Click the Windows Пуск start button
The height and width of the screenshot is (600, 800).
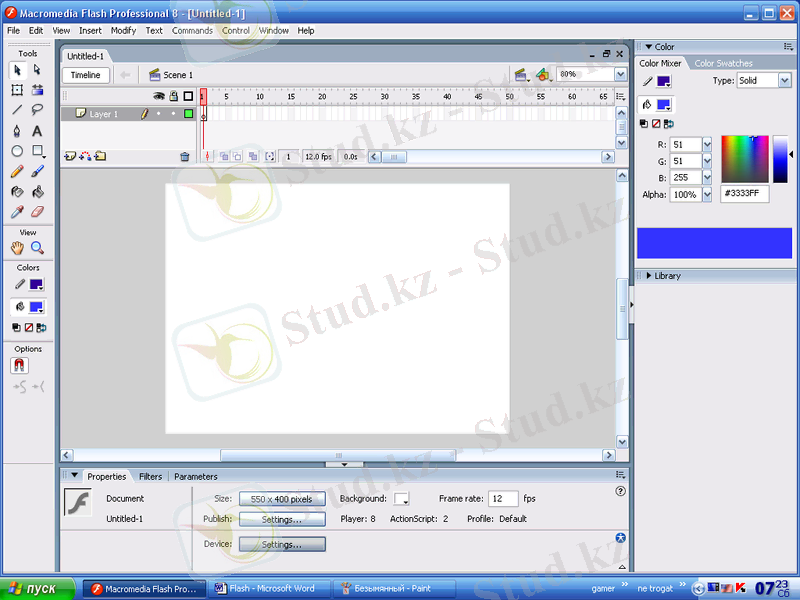click(x=38, y=589)
